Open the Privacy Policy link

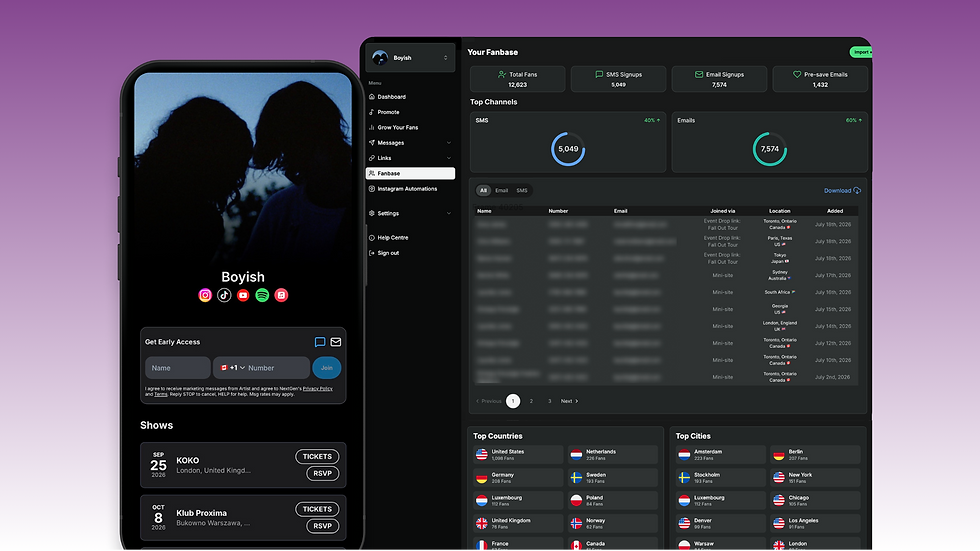[x=318, y=389]
